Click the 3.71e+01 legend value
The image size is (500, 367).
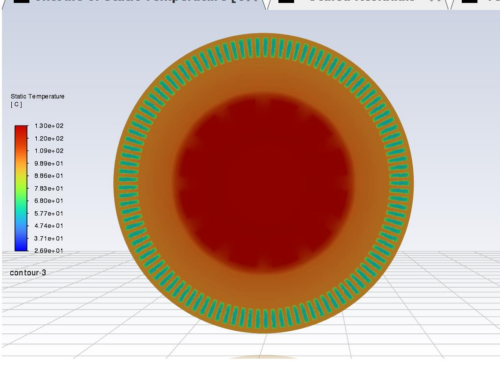[49, 238]
